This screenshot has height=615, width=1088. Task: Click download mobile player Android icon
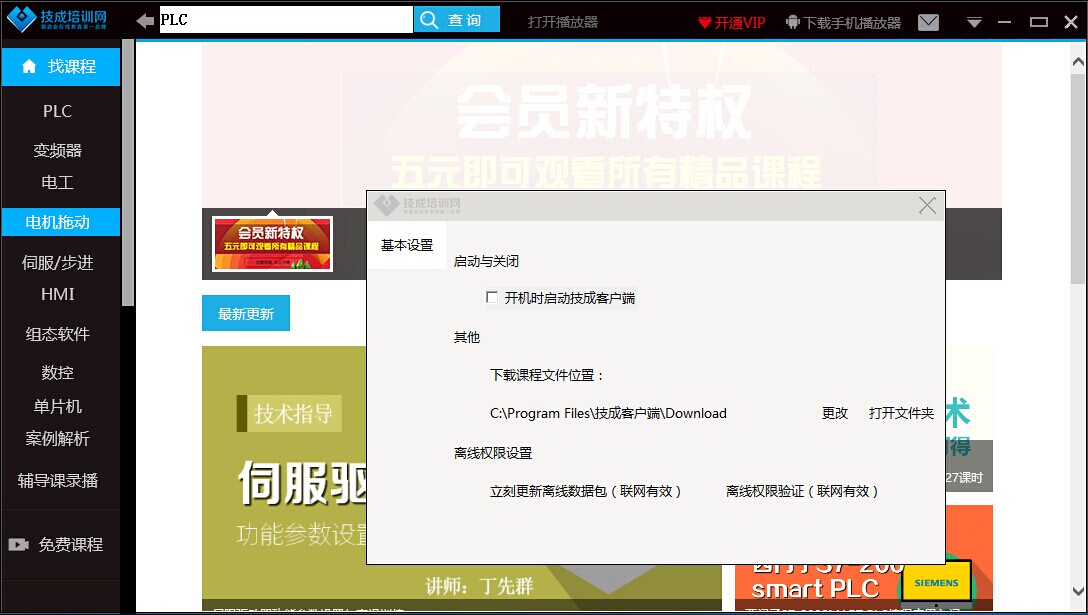793,22
